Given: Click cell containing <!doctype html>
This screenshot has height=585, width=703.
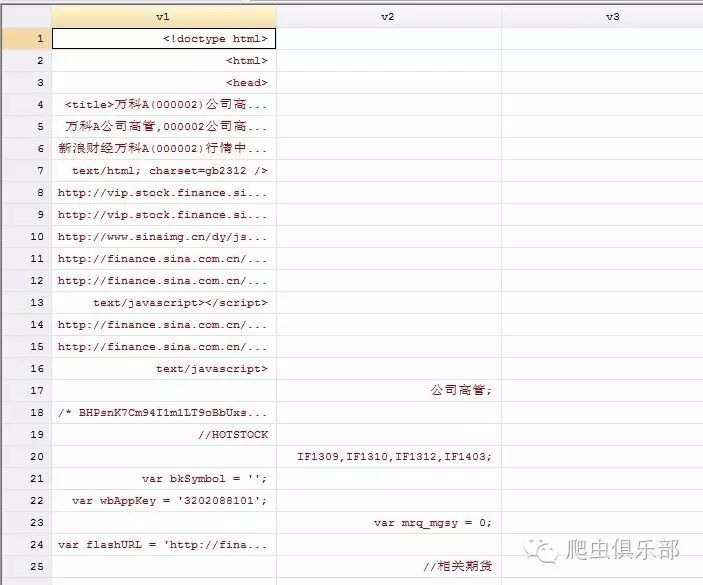Looking at the screenshot, I should [x=164, y=39].
